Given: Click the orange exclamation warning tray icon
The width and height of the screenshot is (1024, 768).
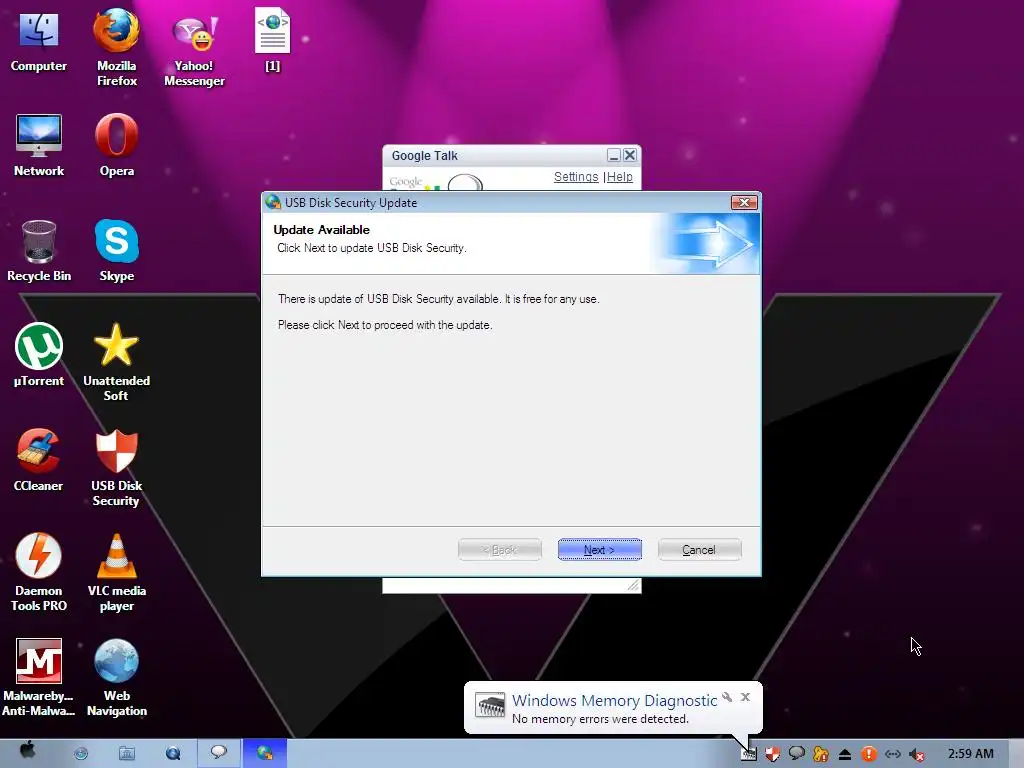Looking at the screenshot, I should click(x=869, y=754).
